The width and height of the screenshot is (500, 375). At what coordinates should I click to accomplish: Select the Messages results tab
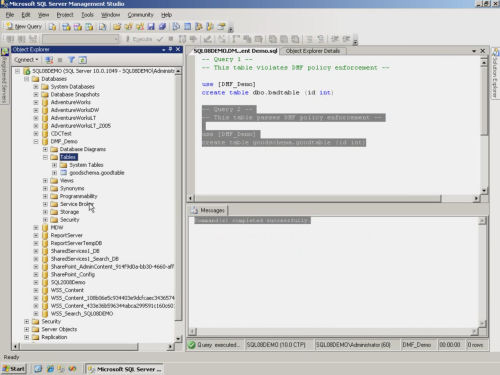click(x=208, y=210)
